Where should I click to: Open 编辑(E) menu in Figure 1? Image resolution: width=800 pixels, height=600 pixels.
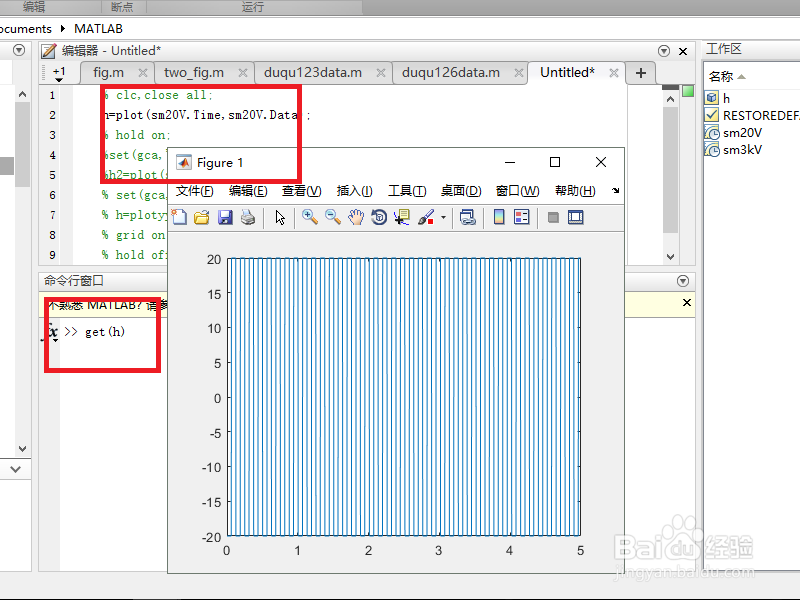pyautogui.click(x=248, y=191)
